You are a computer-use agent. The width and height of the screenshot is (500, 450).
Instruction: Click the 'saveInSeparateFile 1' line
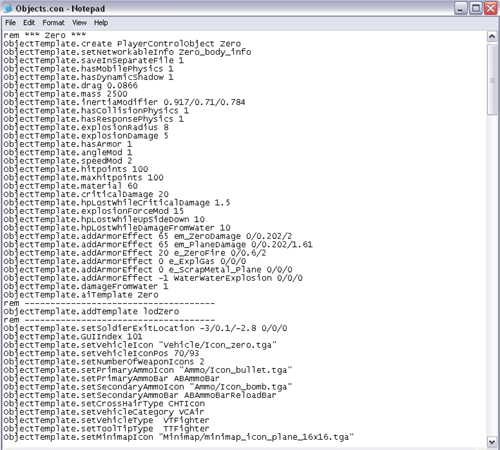click(94, 60)
